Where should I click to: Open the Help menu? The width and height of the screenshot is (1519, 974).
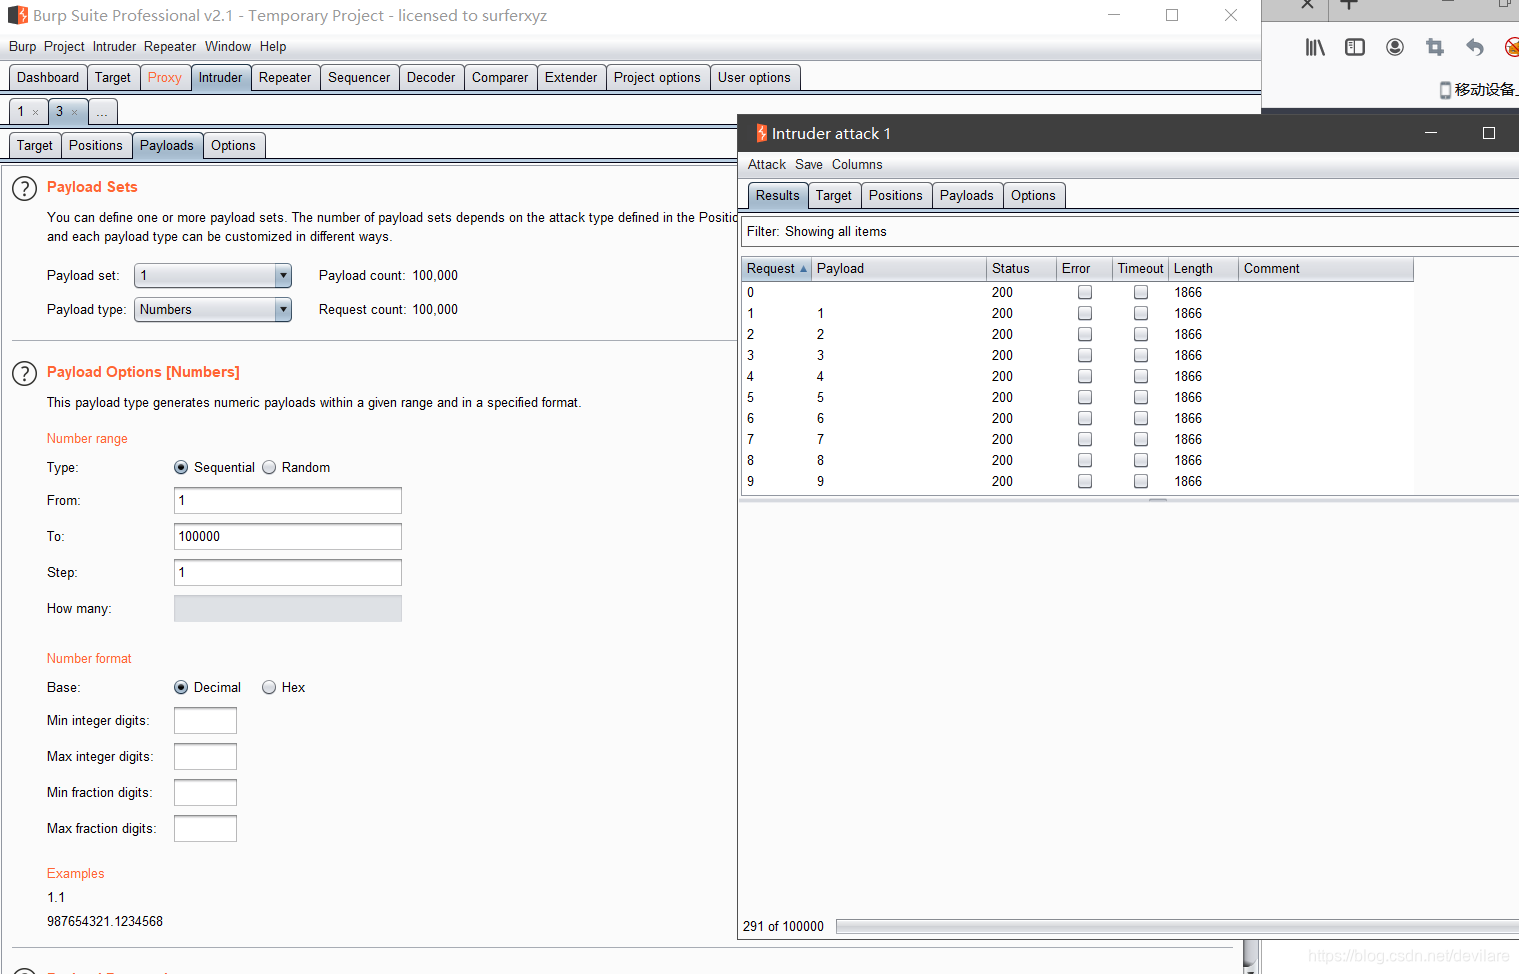coord(273,47)
